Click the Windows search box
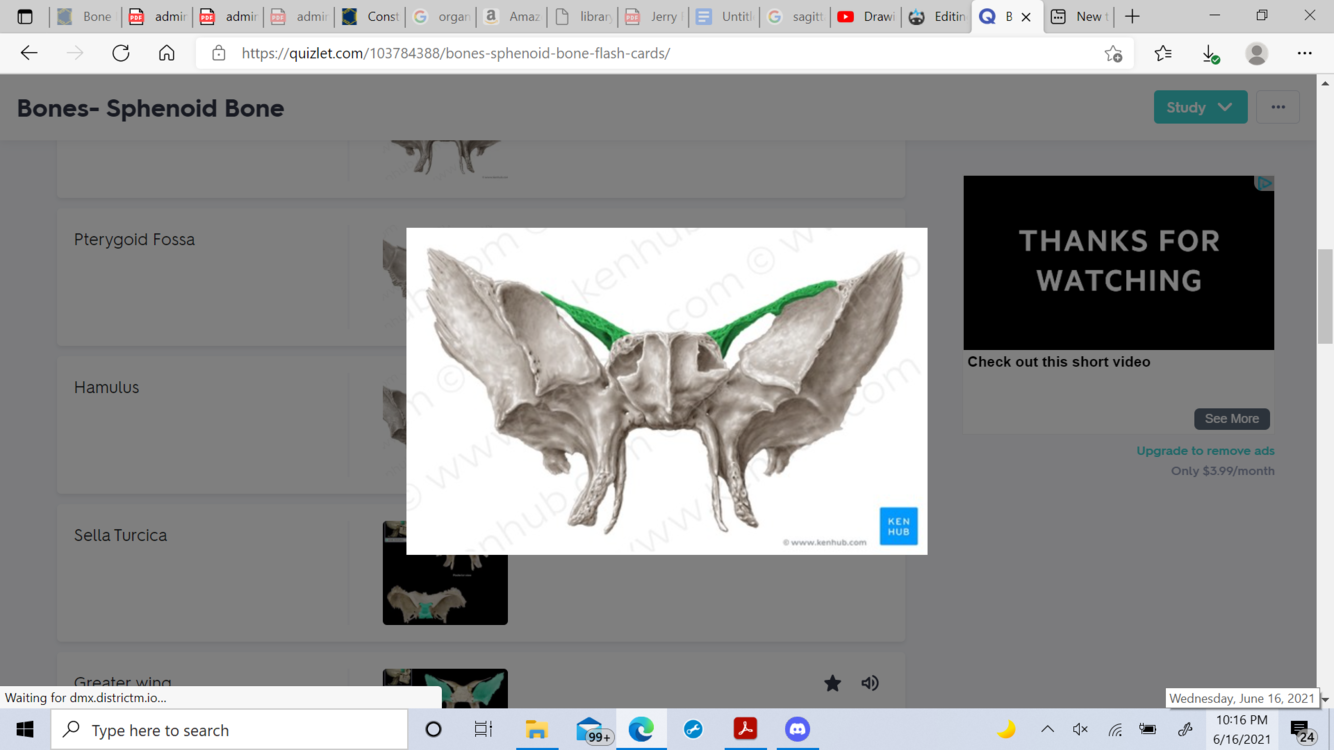Image resolution: width=1334 pixels, height=750 pixels. coord(229,730)
